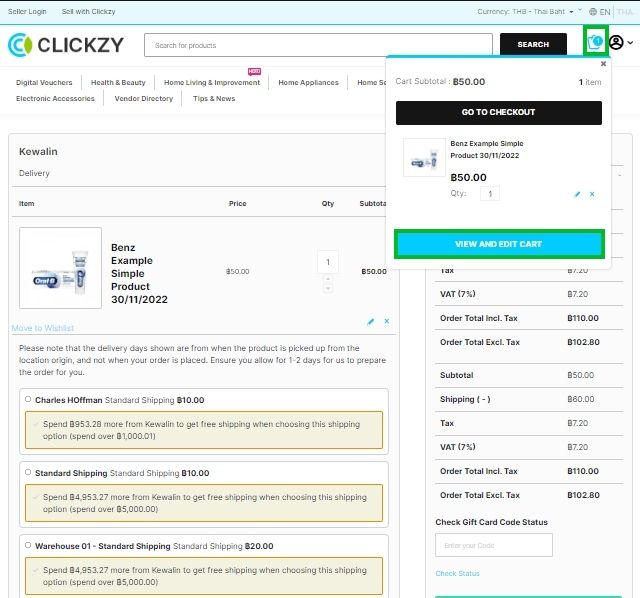Open the user account icon menu
This screenshot has height=598, width=640.
[x=616, y=42]
